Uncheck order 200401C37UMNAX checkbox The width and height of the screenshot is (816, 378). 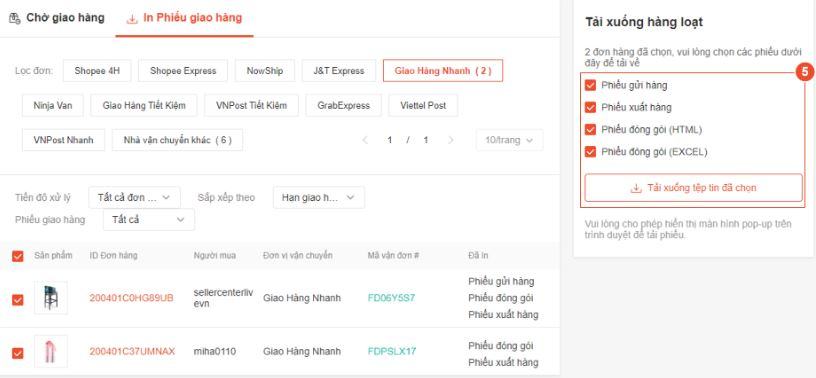[18, 353]
